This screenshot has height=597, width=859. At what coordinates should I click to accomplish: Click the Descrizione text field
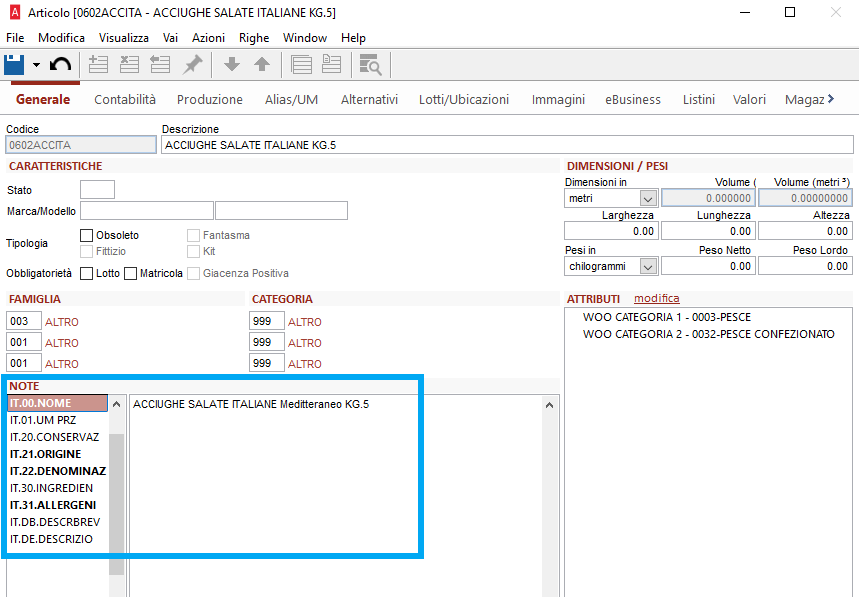tap(506, 145)
